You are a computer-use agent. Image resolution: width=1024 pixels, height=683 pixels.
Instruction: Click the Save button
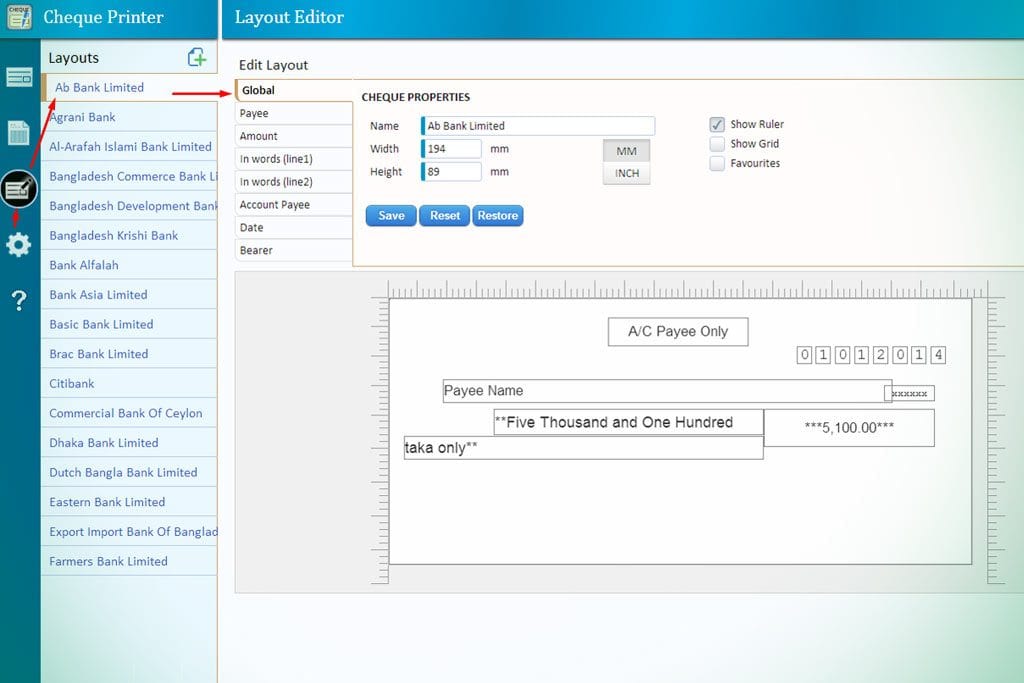tap(390, 215)
